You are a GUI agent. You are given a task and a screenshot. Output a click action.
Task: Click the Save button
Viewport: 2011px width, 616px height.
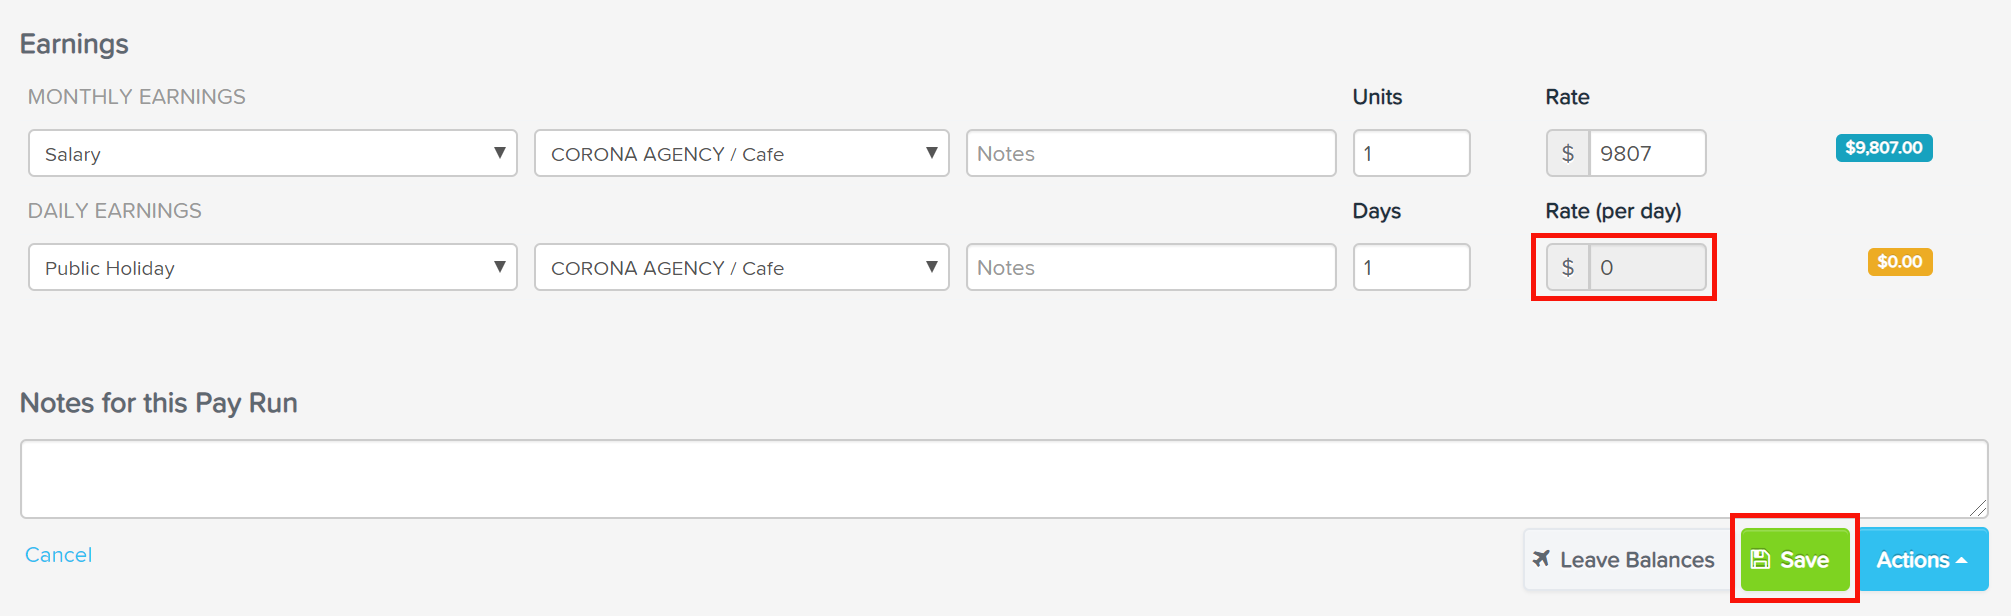click(x=1795, y=560)
